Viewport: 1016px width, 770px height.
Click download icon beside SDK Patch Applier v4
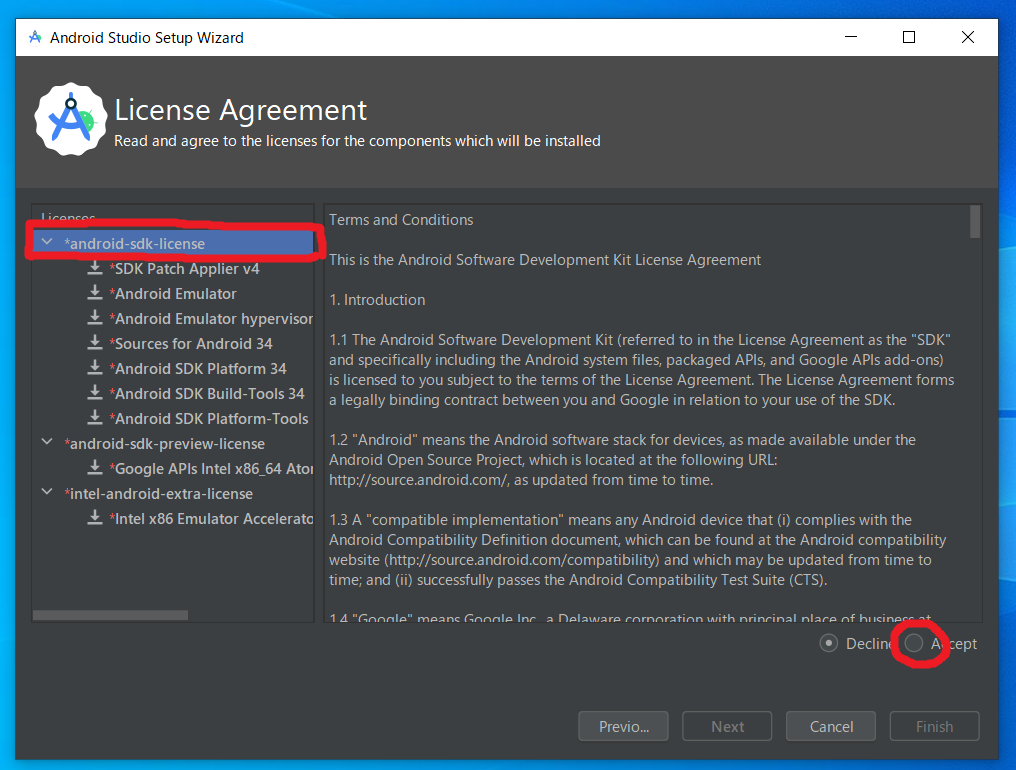95,268
